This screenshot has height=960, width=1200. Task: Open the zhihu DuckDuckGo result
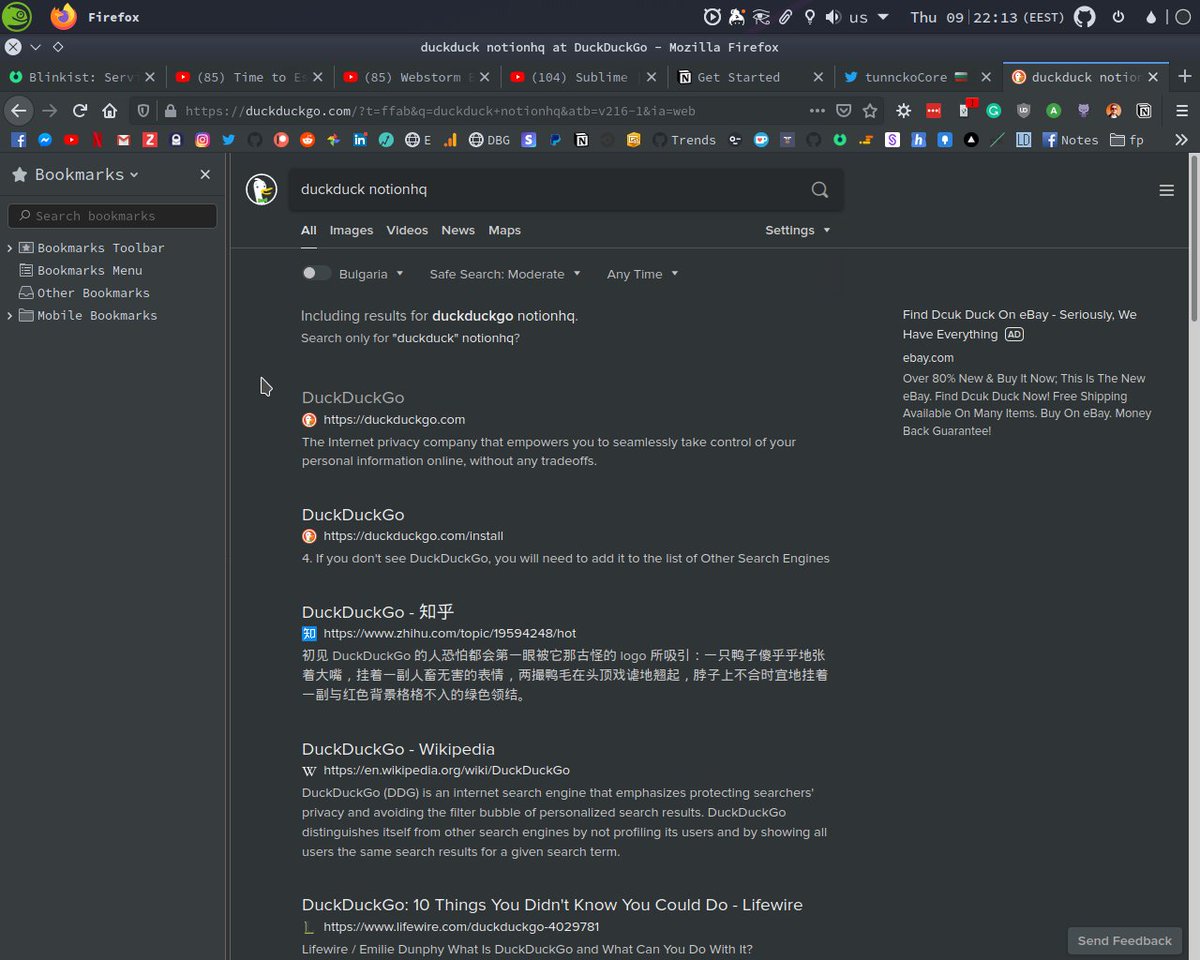[x=378, y=612]
